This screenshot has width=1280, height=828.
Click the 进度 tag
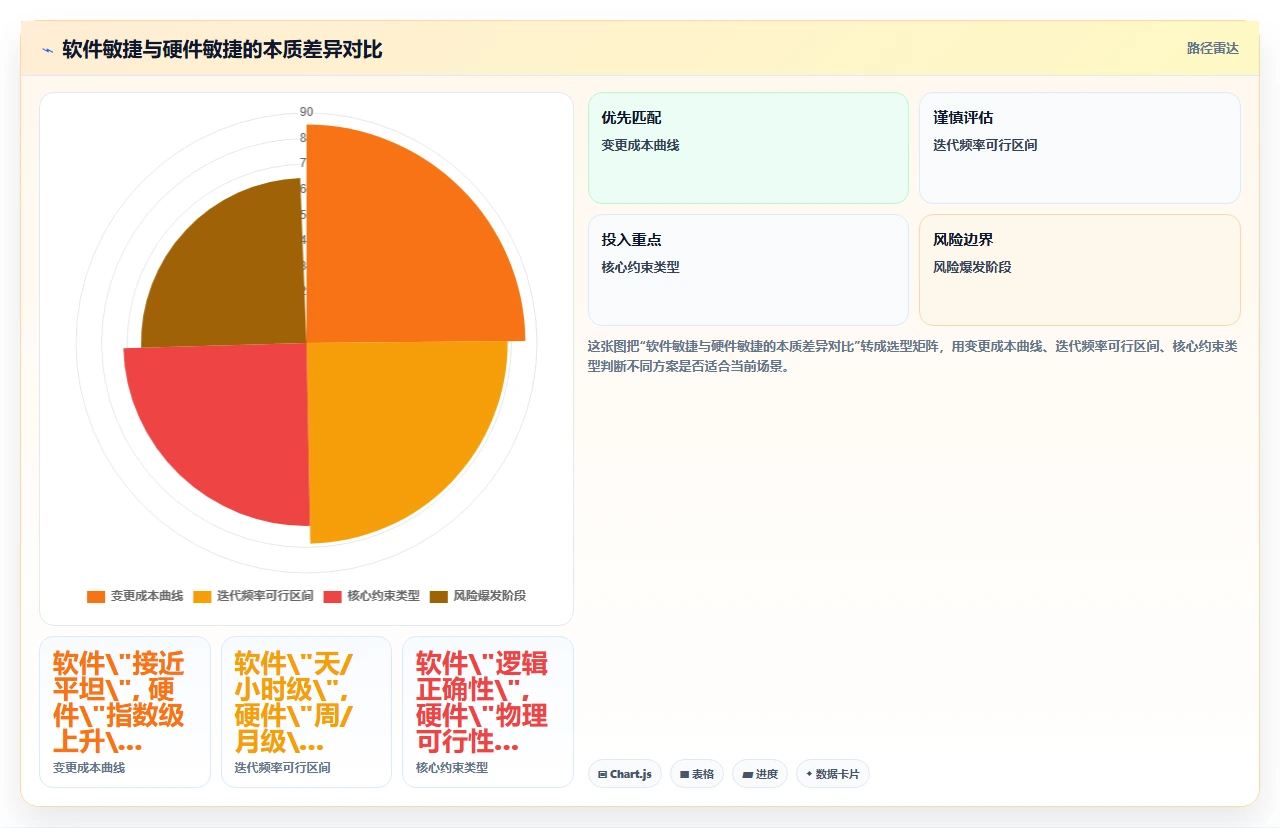coord(760,774)
